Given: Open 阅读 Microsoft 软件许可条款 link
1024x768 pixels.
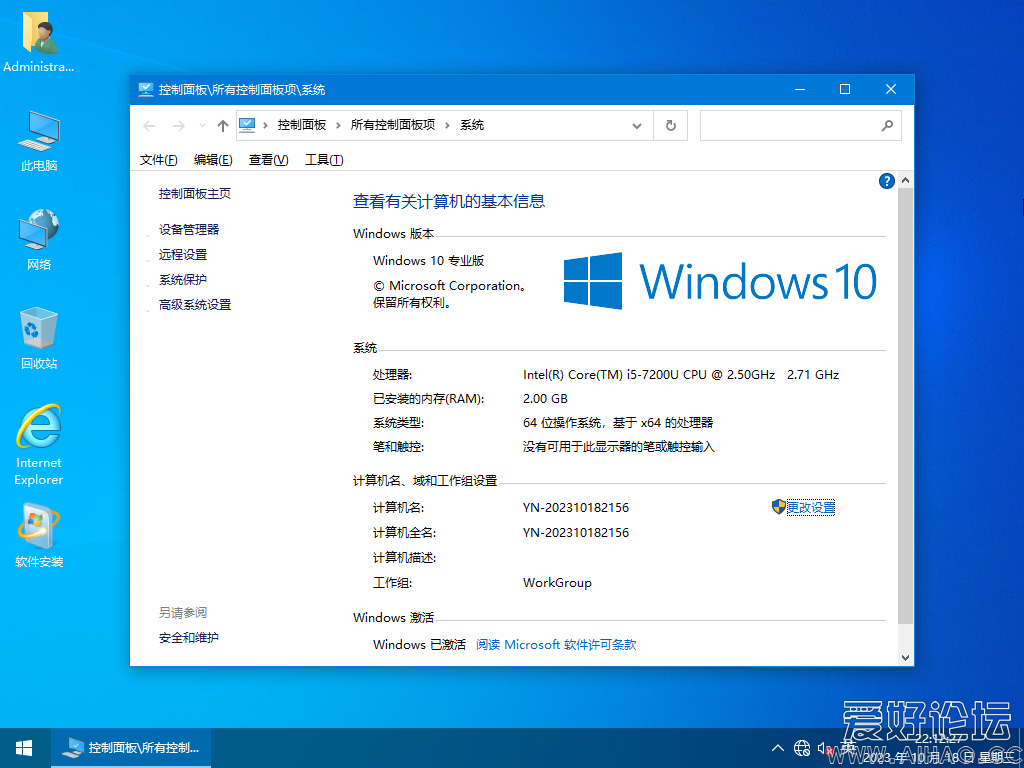Looking at the screenshot, I should (560, 645).
